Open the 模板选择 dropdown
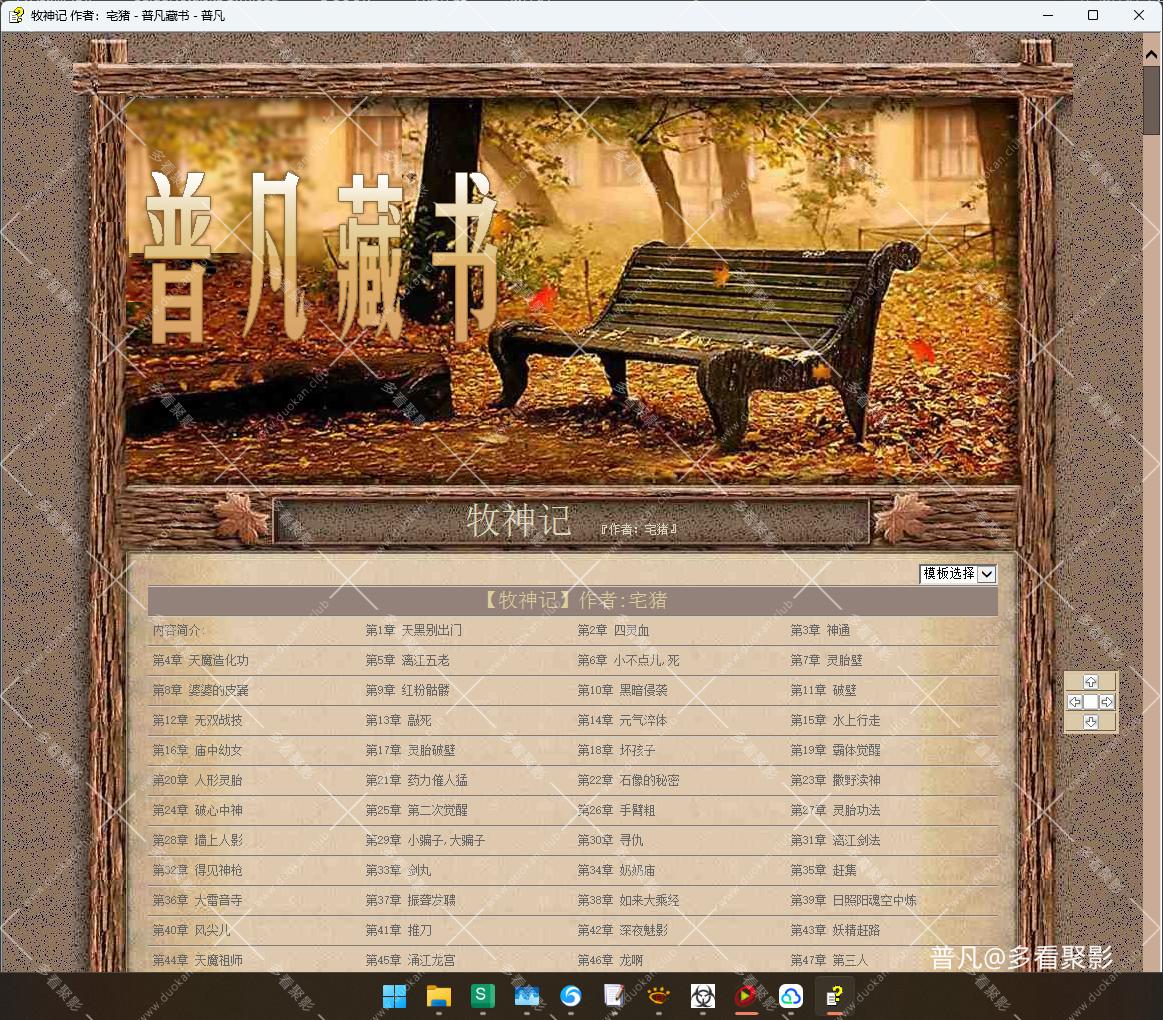This screenshot has width=1163, height=1020. (957, 574)
